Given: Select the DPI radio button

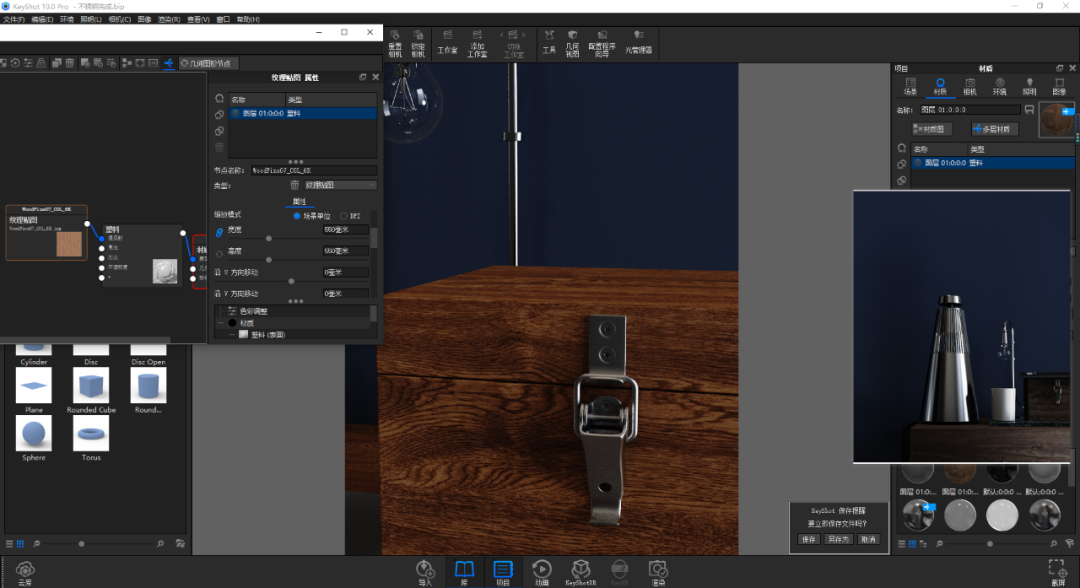Looking at the screenshot, I should tap(343, 216).
